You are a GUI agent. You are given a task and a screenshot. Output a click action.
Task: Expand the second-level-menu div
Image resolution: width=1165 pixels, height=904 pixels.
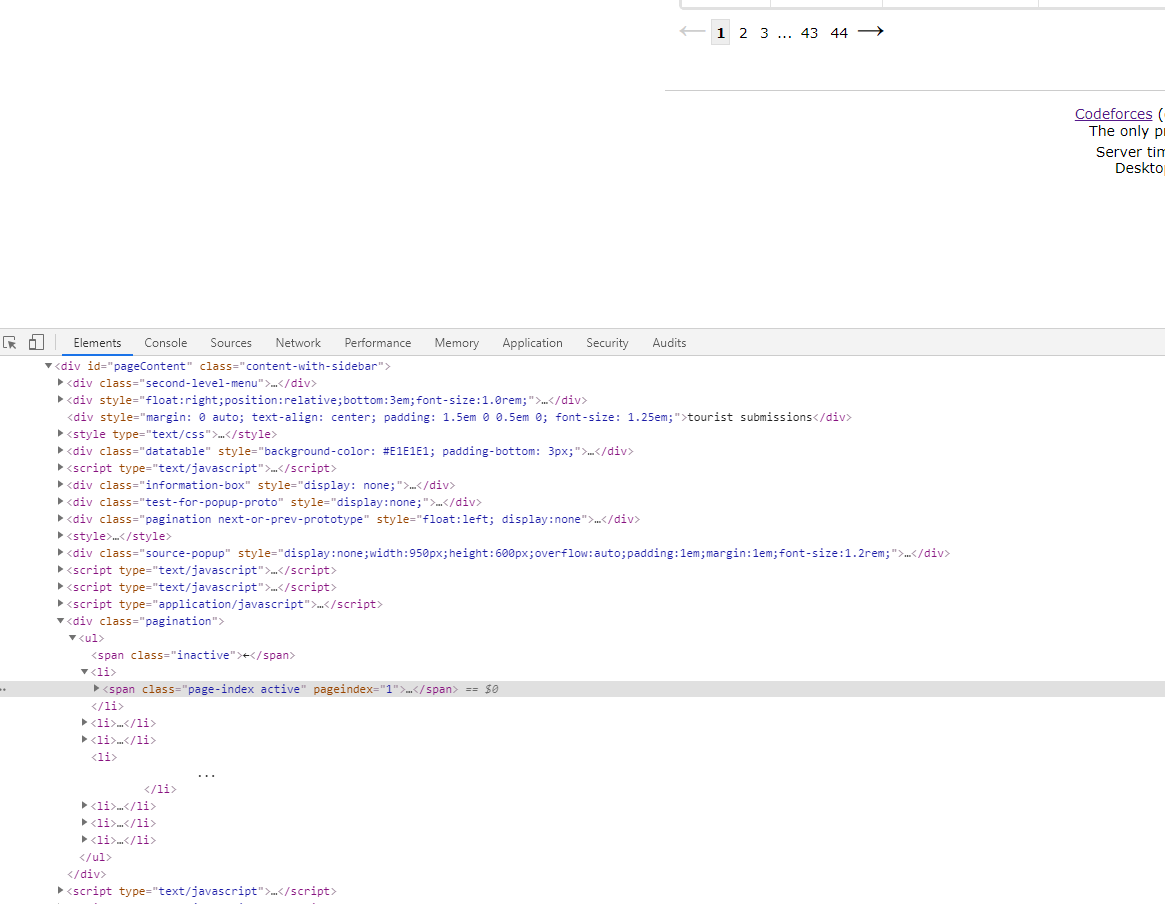pos(60,382)
